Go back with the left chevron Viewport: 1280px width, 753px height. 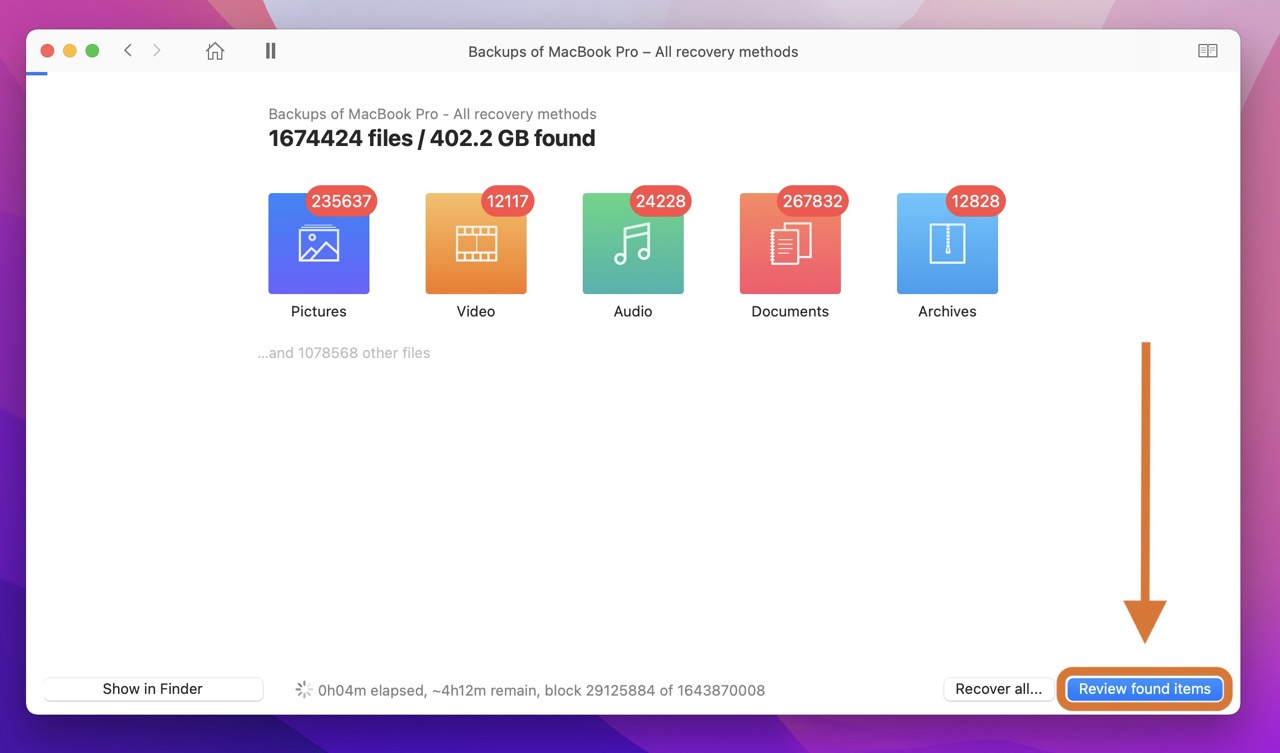coord(128,50)
